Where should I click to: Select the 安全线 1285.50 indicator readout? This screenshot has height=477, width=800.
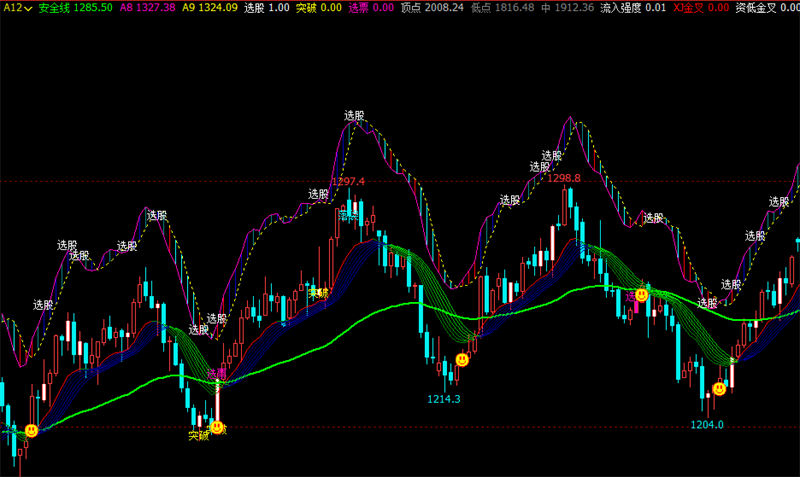(x=76, y=8)
